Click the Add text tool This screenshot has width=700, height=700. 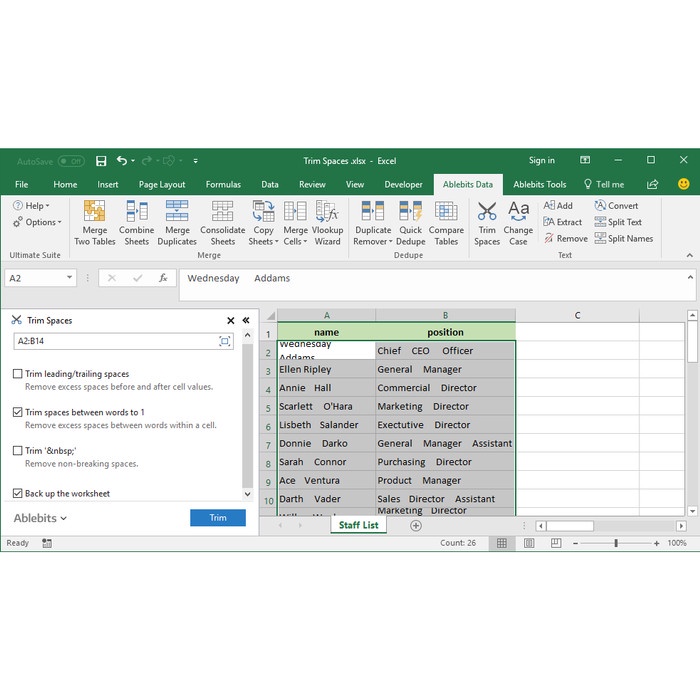pyautogui.click(x=558, y=206)
